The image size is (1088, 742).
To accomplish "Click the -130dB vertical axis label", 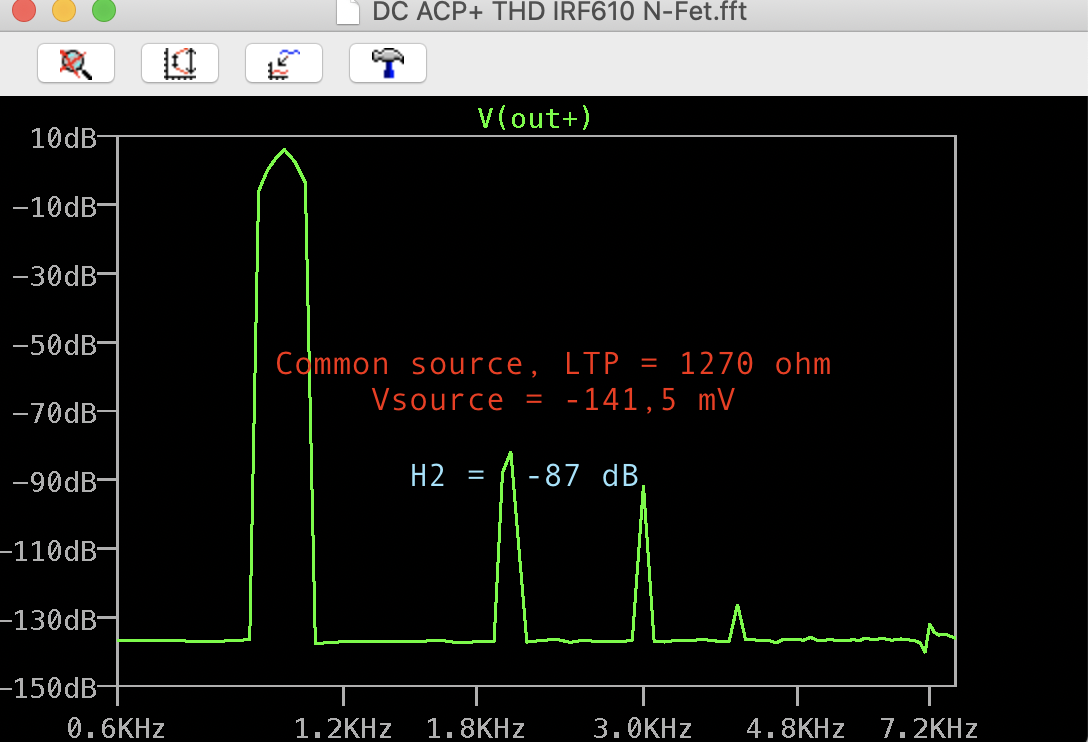I will click(49, 620).
